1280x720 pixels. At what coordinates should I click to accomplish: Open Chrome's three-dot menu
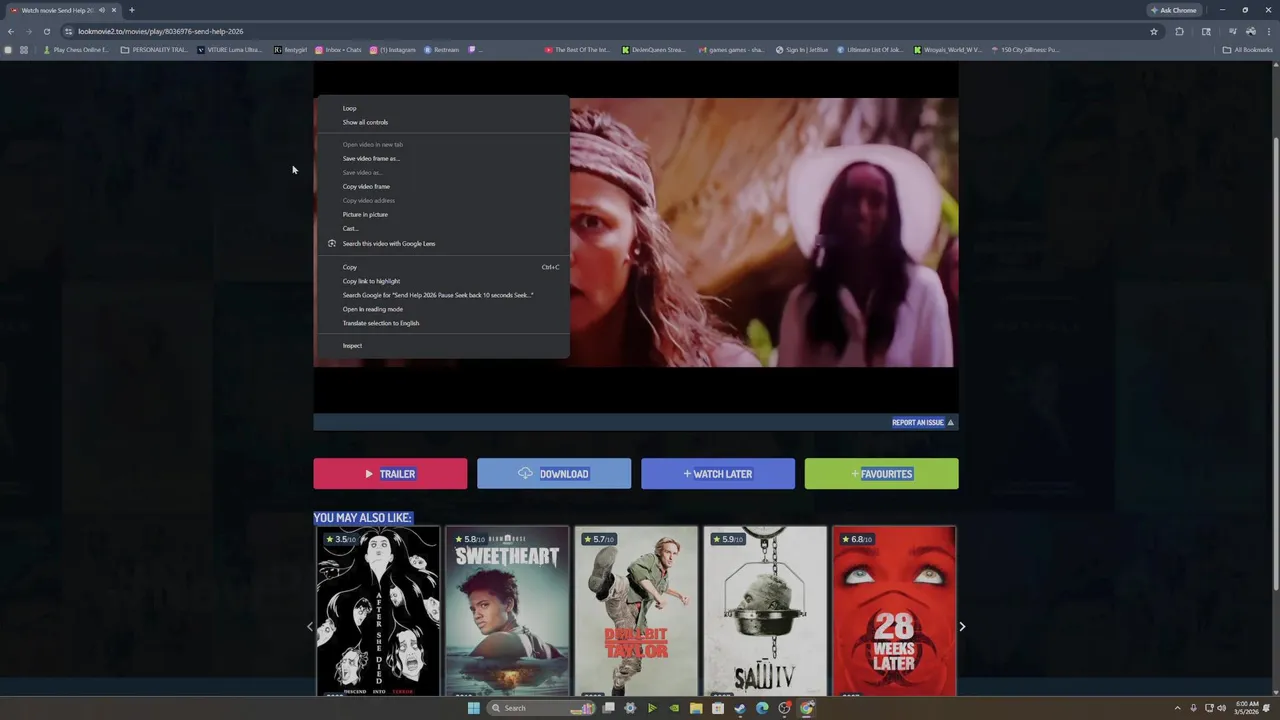coord(1268,31)
